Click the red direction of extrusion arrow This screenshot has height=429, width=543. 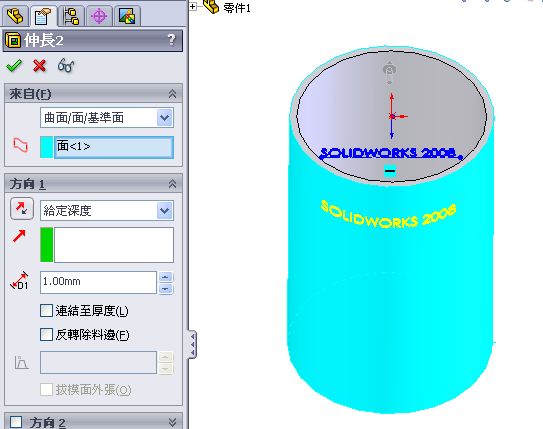(x=19, y=236)
